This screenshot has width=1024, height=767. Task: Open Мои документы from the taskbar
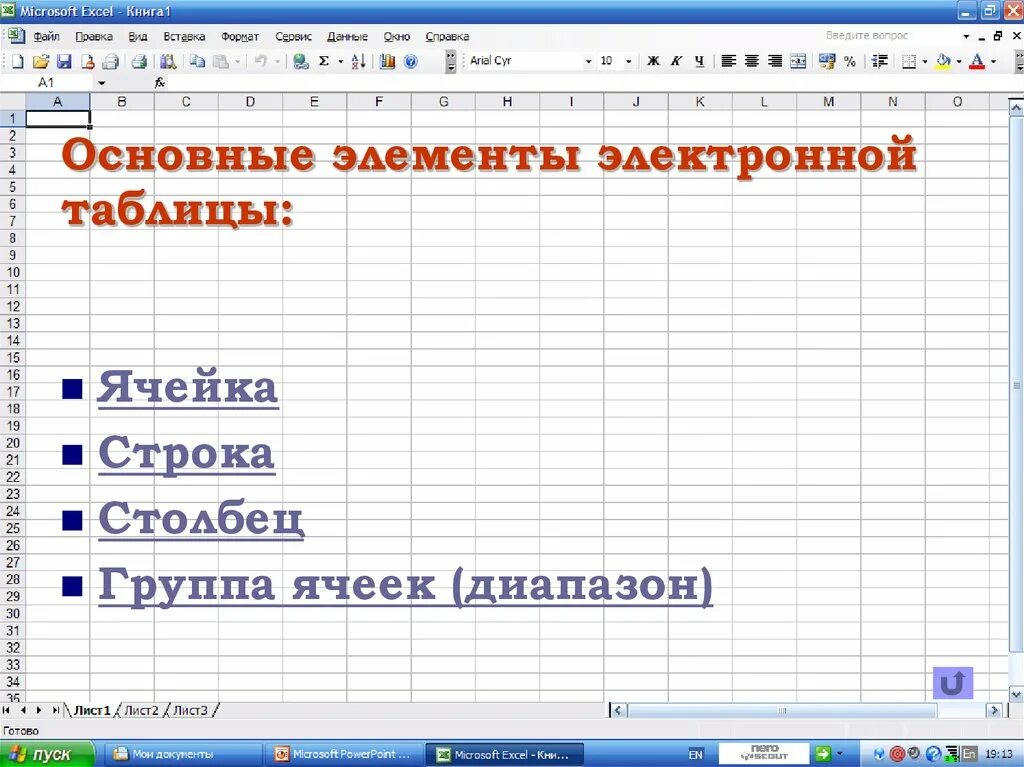coord(182,754)
